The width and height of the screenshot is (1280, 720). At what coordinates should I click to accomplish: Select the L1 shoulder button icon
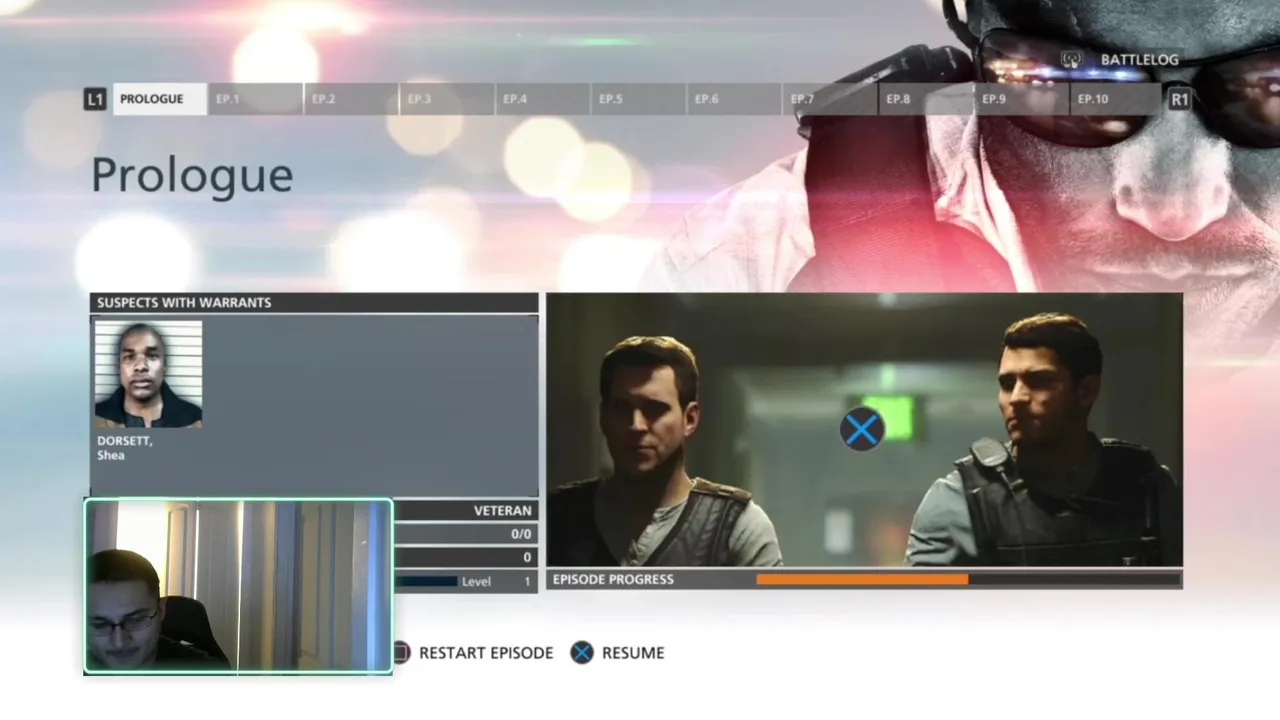click(x=95, y=99)
